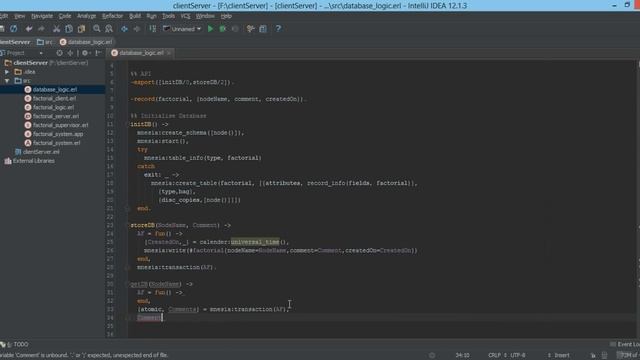Screen dimensions: 640x360
Task: Open UTF-8 encoding selector
Action: (x=518, y=356)
